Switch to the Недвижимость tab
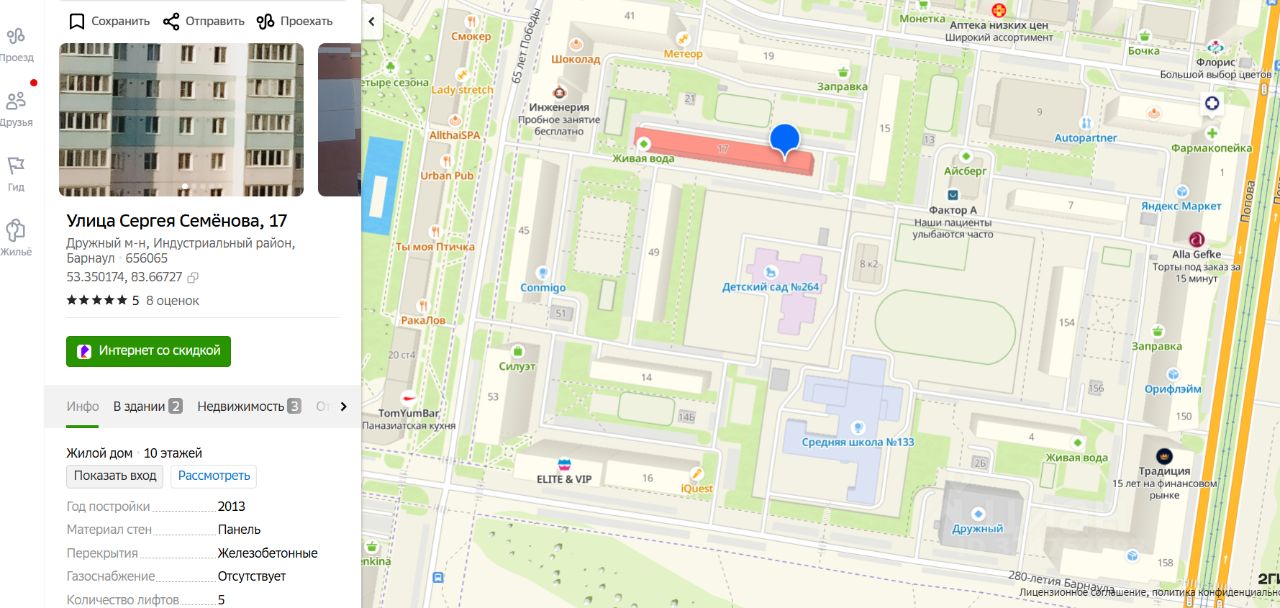This screenshot has width=1280, height=608. (249, 406)
